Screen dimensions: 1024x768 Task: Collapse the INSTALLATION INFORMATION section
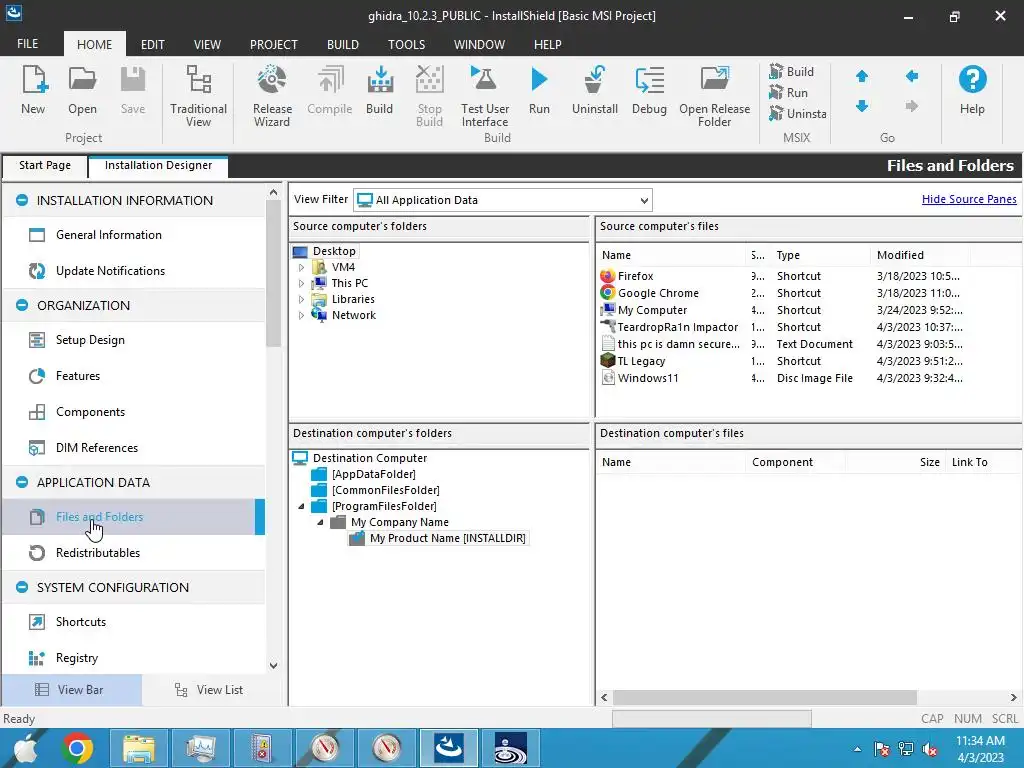tap(22, 200)
